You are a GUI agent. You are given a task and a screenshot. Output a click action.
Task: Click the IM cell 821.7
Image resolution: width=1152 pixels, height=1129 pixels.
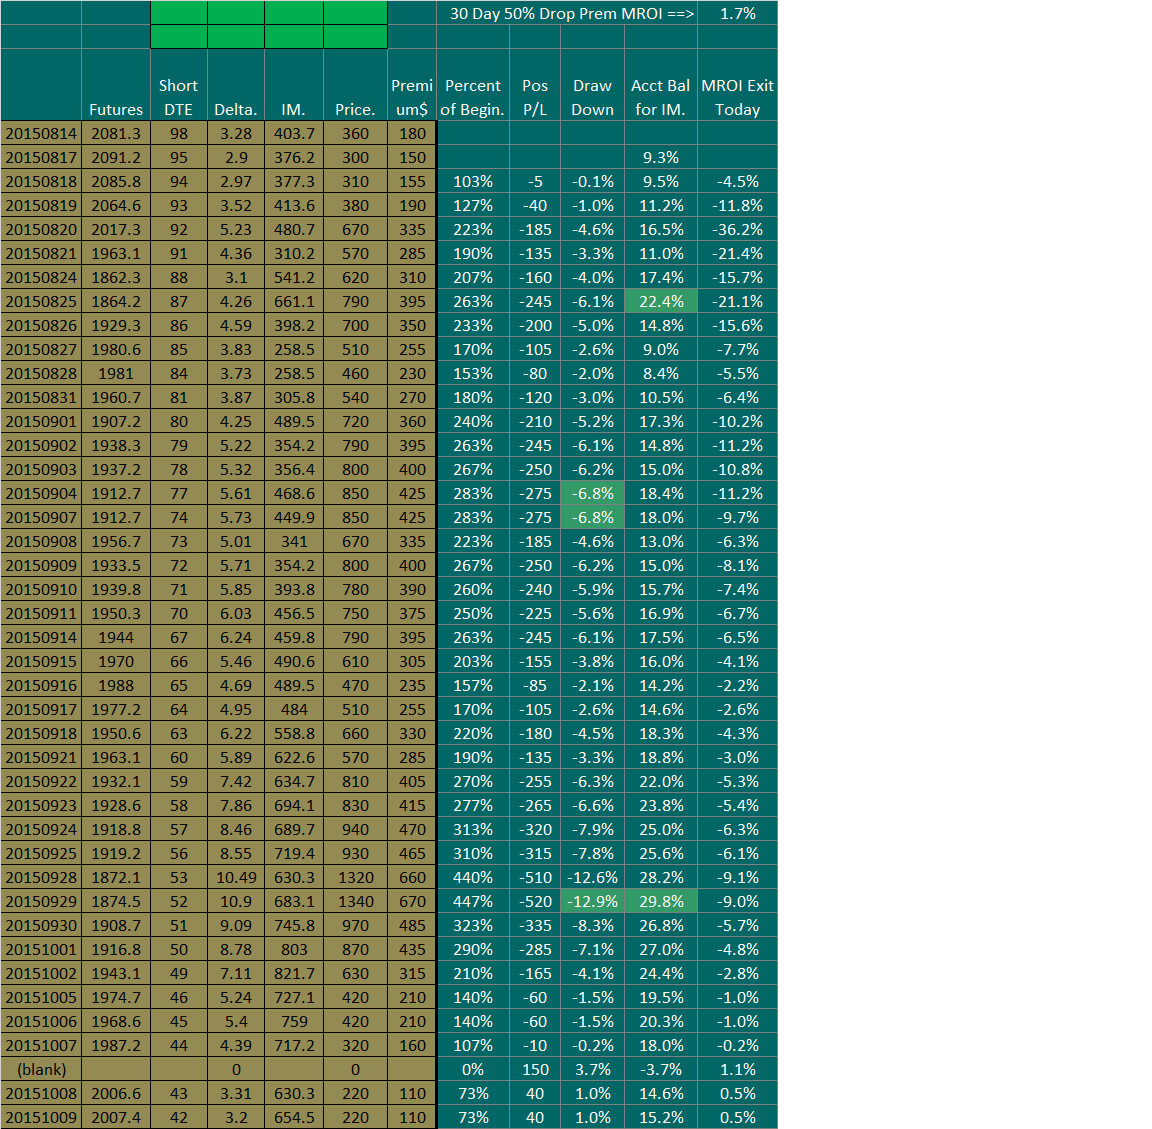coord(294,974)
